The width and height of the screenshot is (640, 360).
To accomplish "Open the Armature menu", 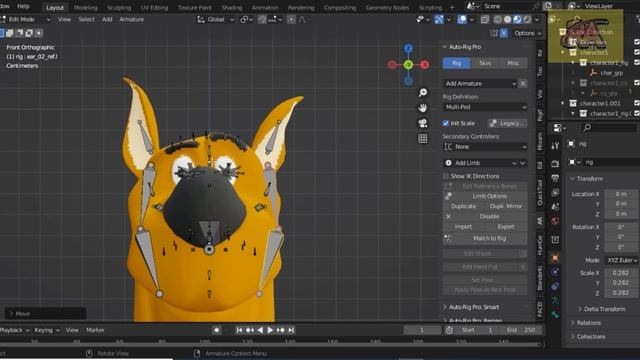I will click(131, 19).
